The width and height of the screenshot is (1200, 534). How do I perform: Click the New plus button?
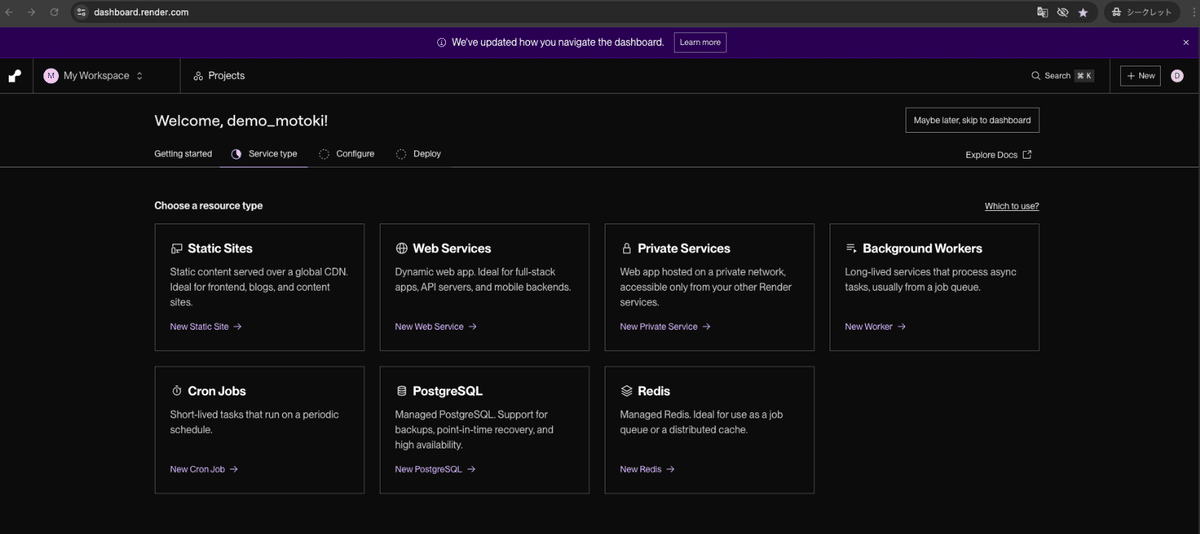pyautogui.click(x=1140, y=76)
